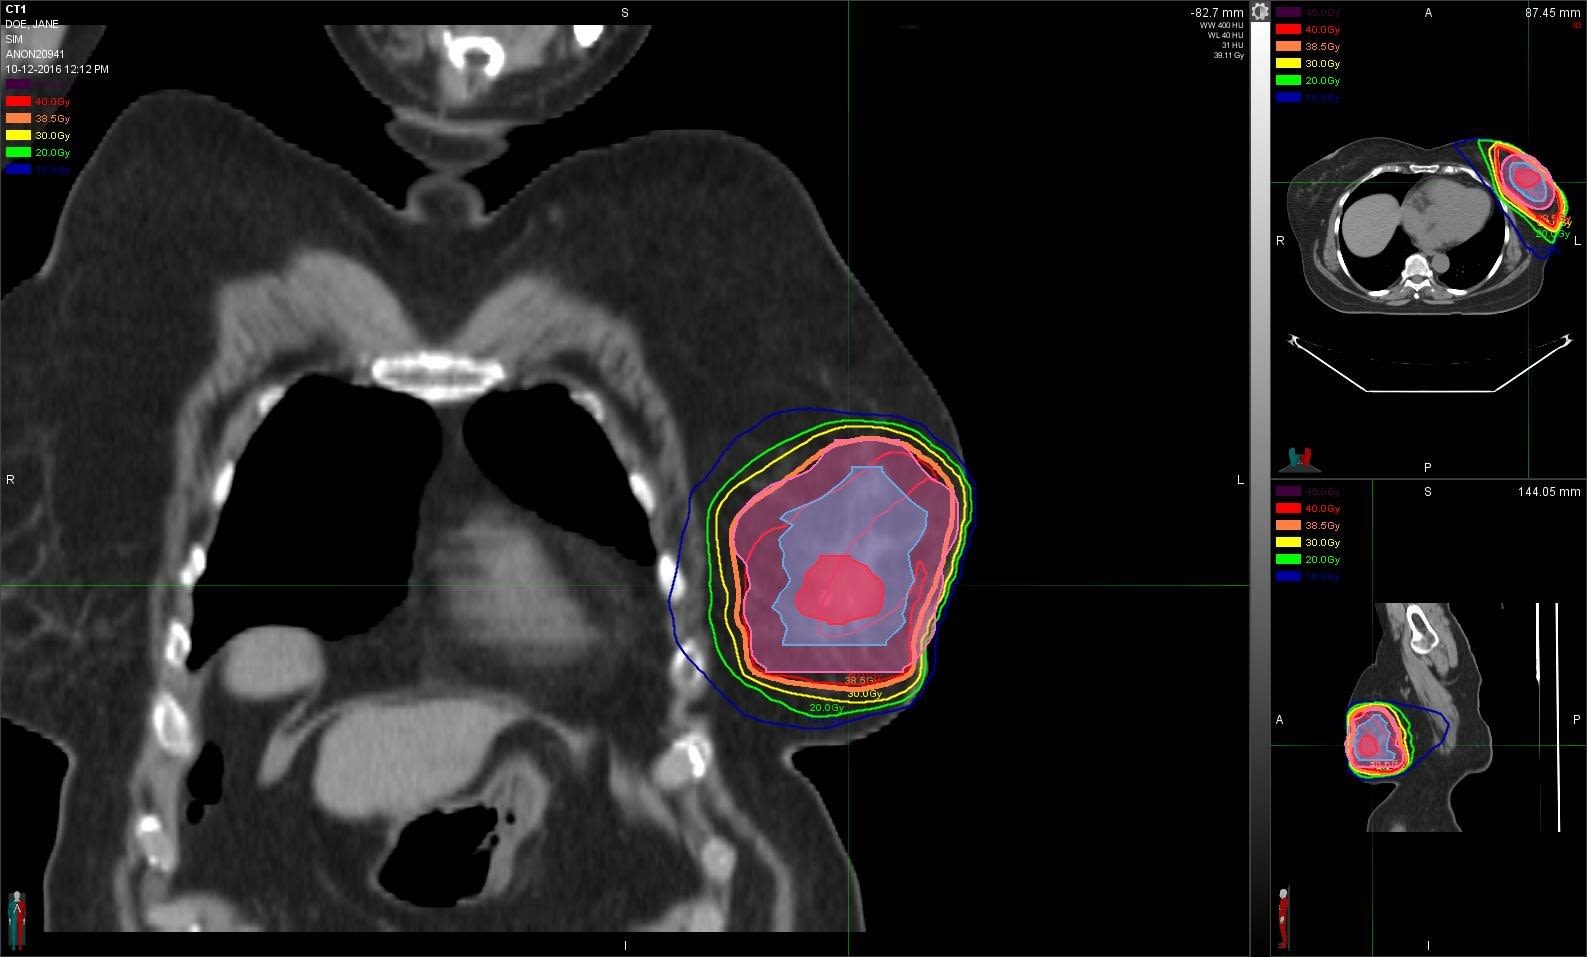Click the WW 400 HU window width value

click(x=1221, y=25)
